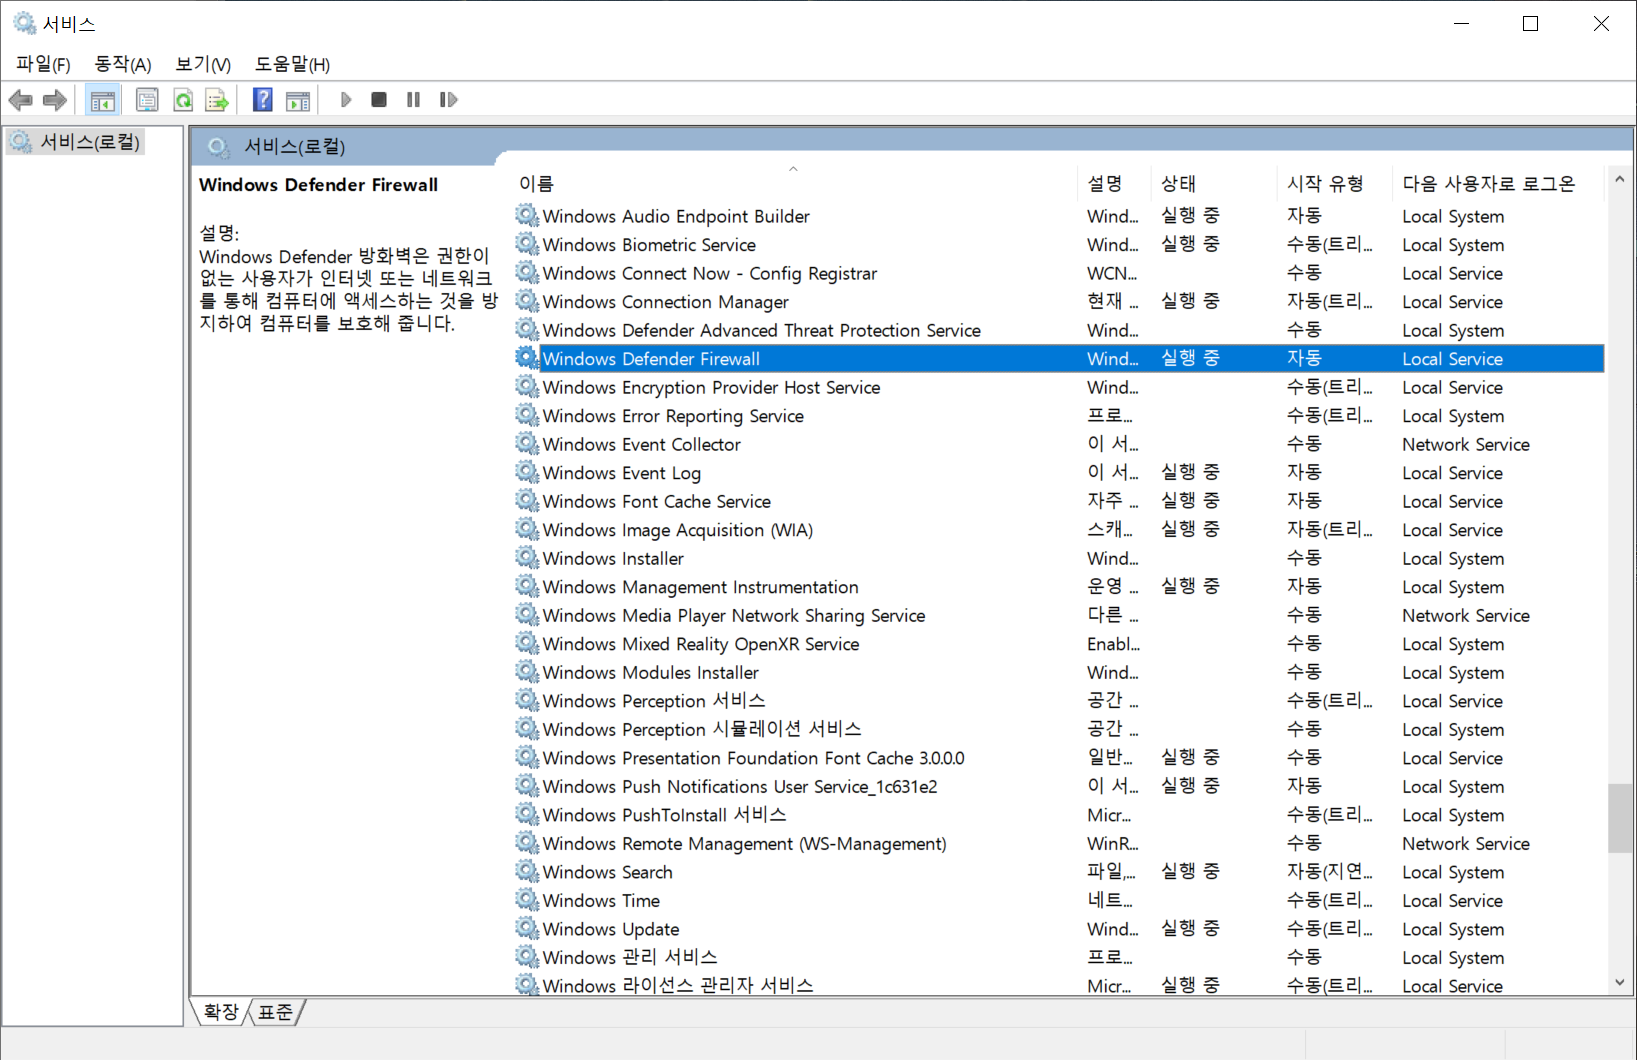
Task: Select Windows Perception 시뮬레이션 서비스 row
Action: (x=1059, y=729)
